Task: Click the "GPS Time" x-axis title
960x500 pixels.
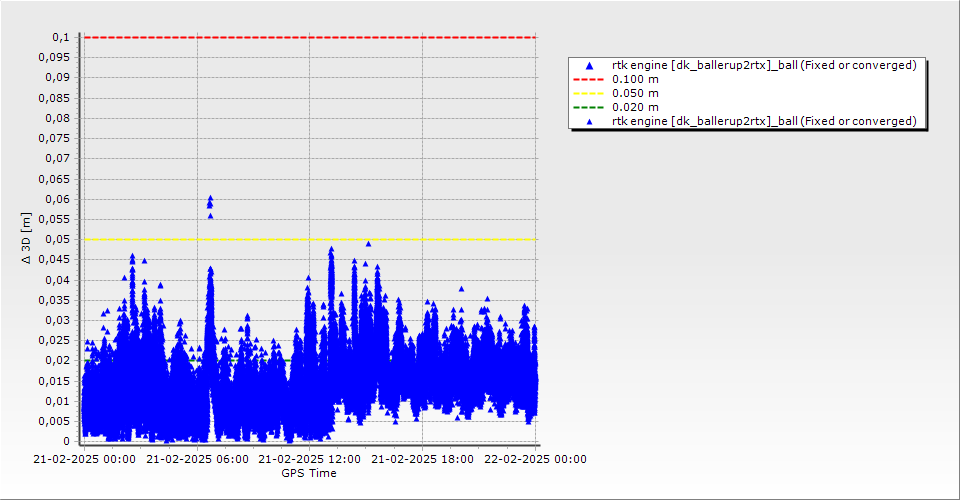Action: pyautogui.click(x=309, y=473)
